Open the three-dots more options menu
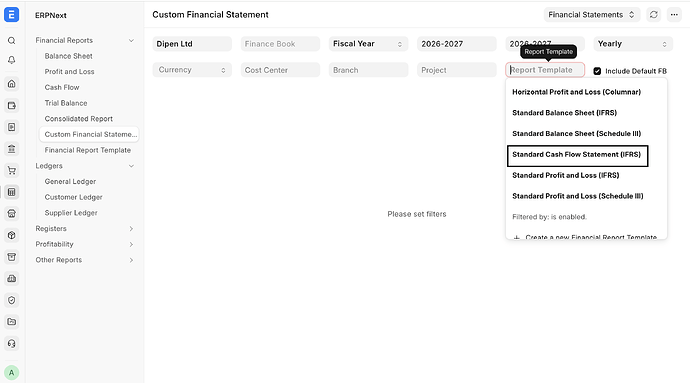The height and width of the screenshot is (383, 690). pos(674,15)
